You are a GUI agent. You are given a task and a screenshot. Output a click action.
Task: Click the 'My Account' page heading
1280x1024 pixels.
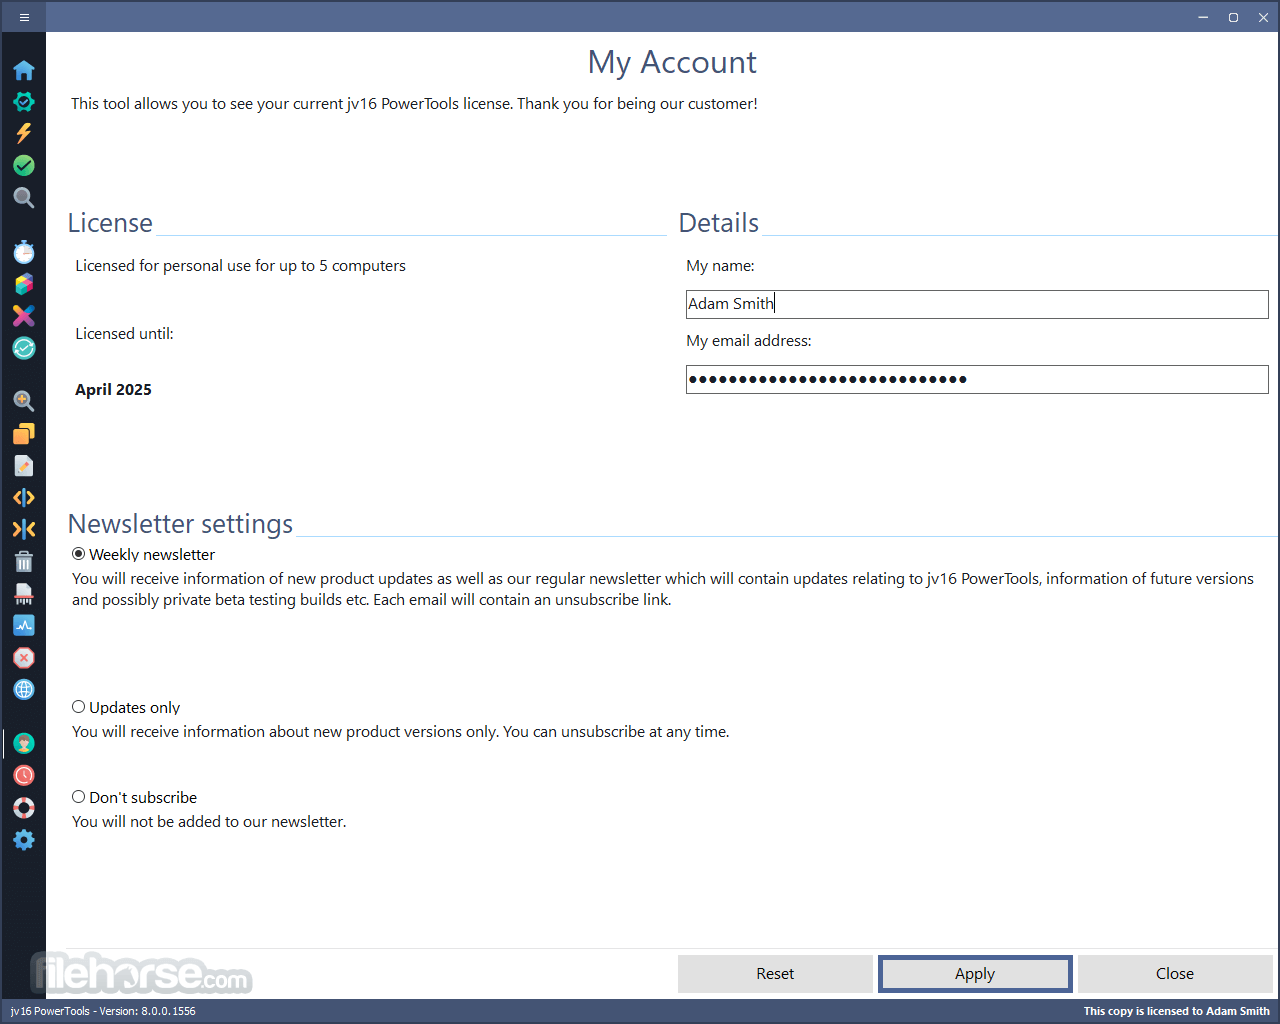[x=672, y=62]
